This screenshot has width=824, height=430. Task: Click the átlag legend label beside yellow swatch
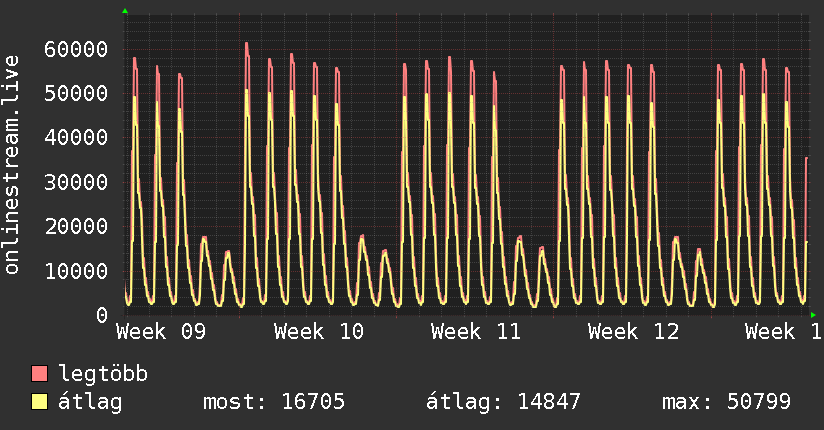[x=90, y=402]
